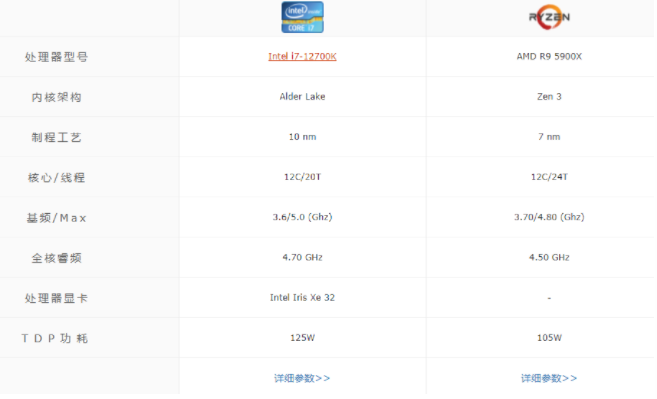Click the Intel Core i7 logo badge

[x=302, y=17]
